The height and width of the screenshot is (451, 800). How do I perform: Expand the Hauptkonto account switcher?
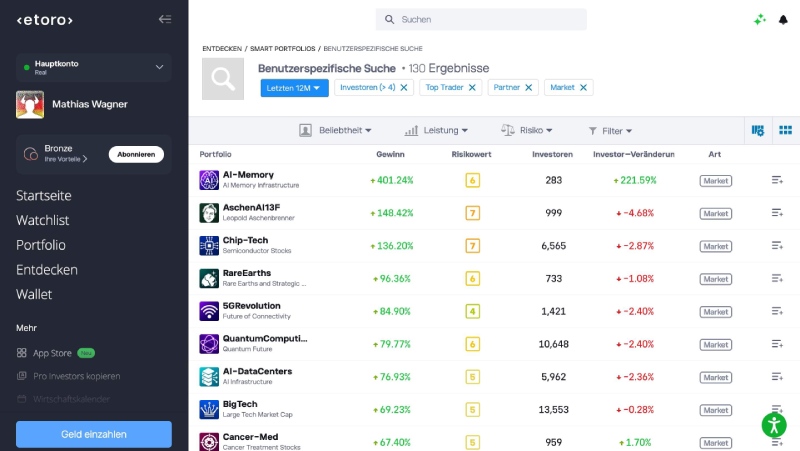click(x=94, y=67)
